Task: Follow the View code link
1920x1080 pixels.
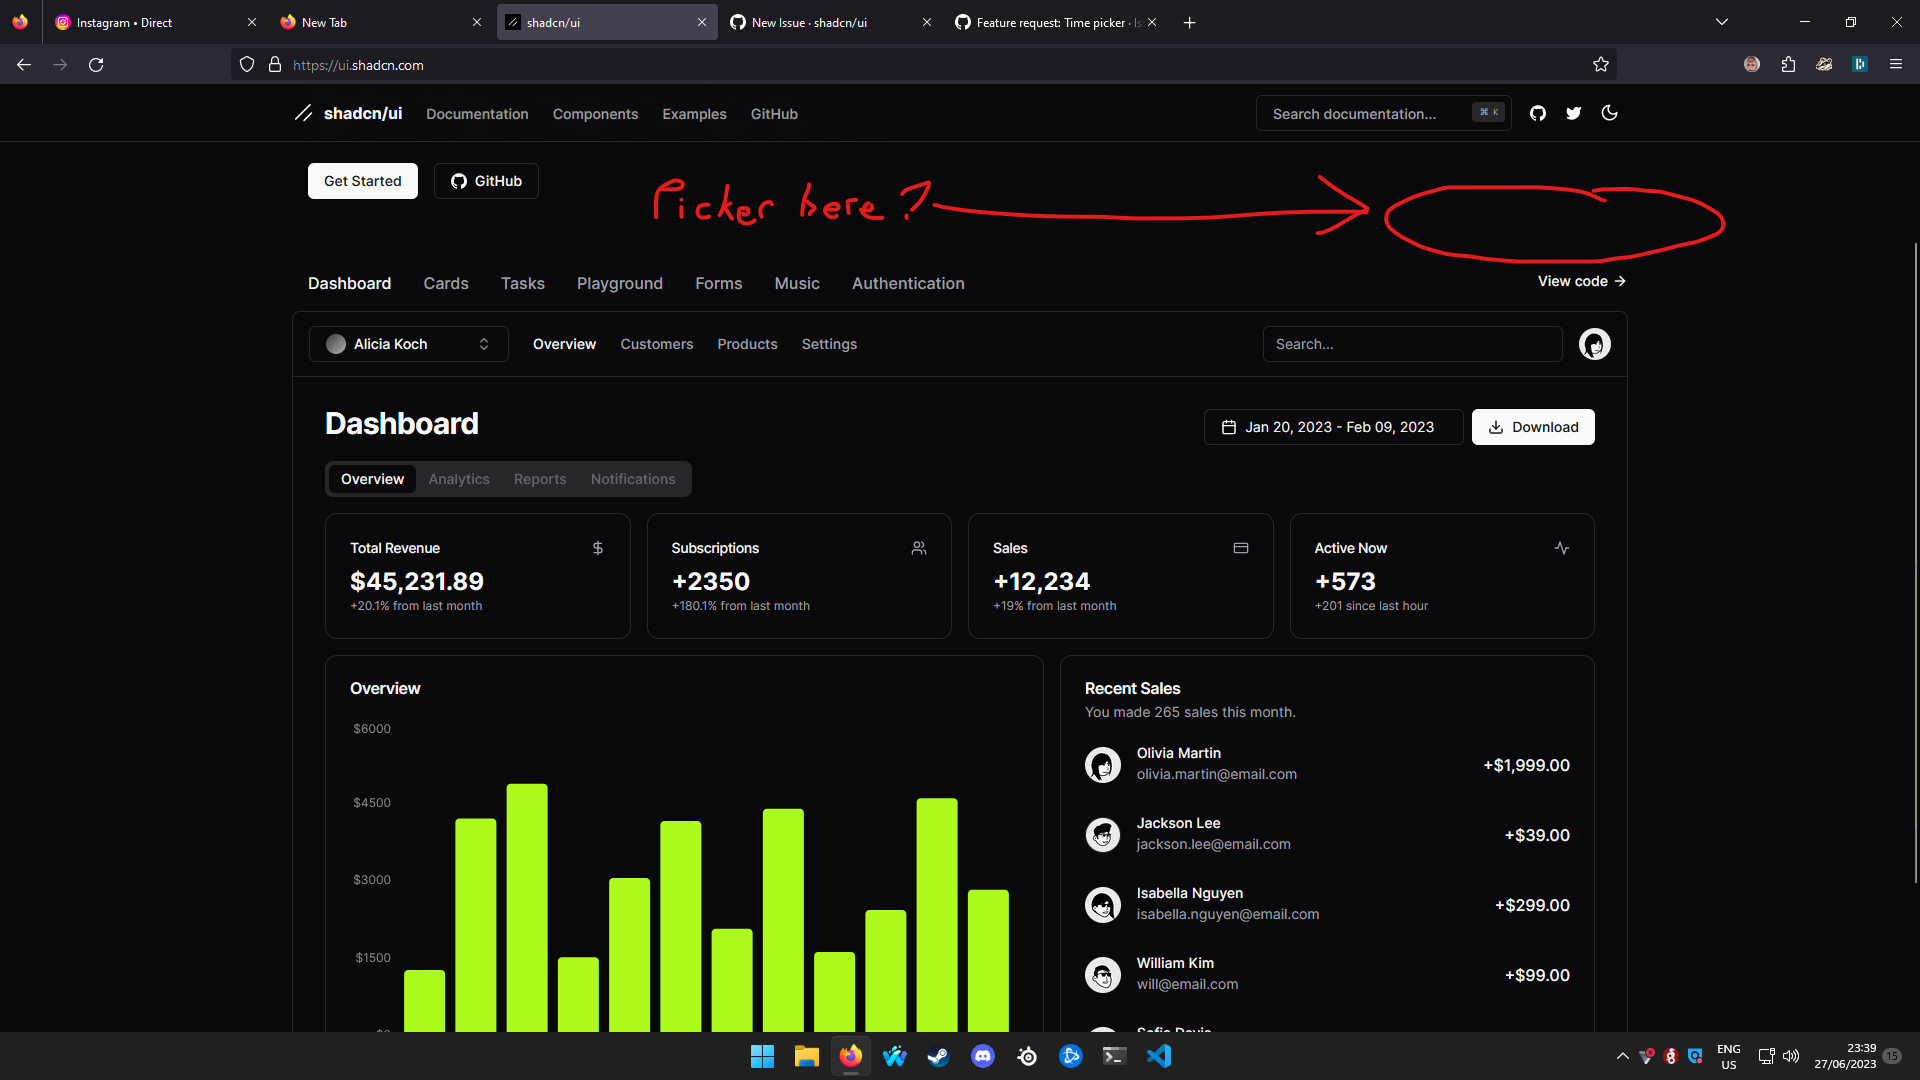Action: point(1581,282)
